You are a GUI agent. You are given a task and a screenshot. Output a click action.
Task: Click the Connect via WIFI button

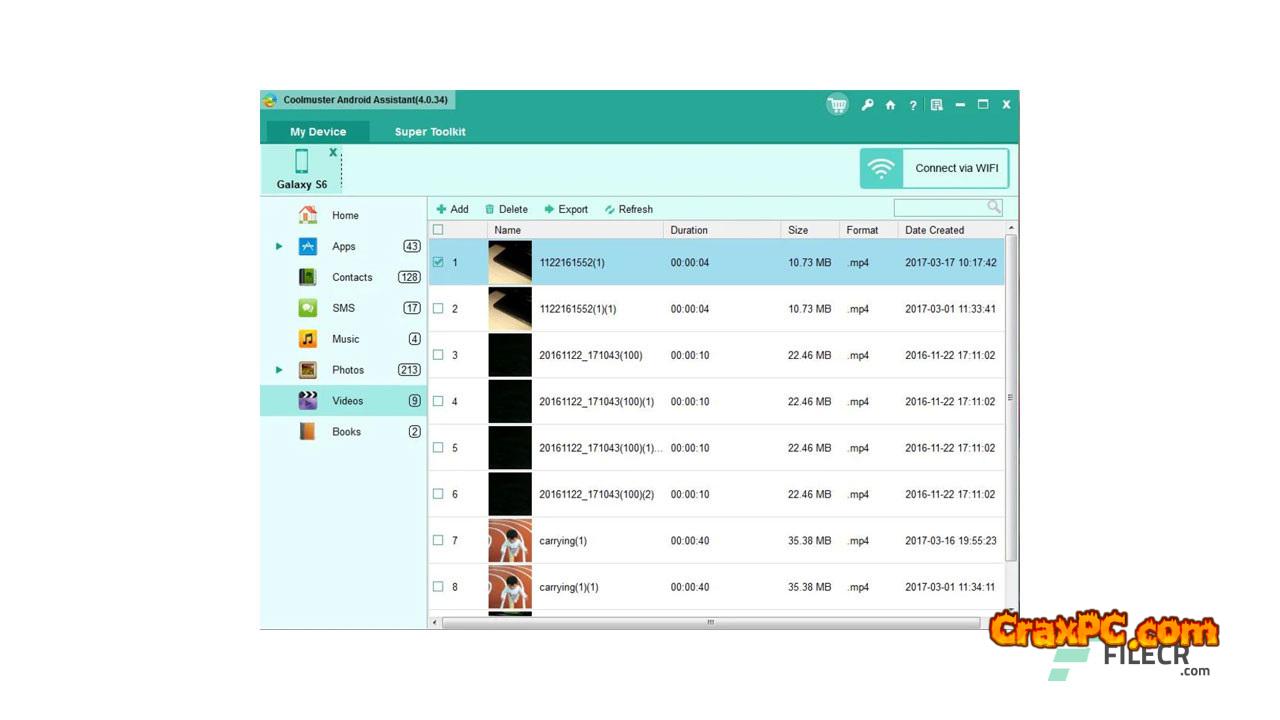pos(934,168)
